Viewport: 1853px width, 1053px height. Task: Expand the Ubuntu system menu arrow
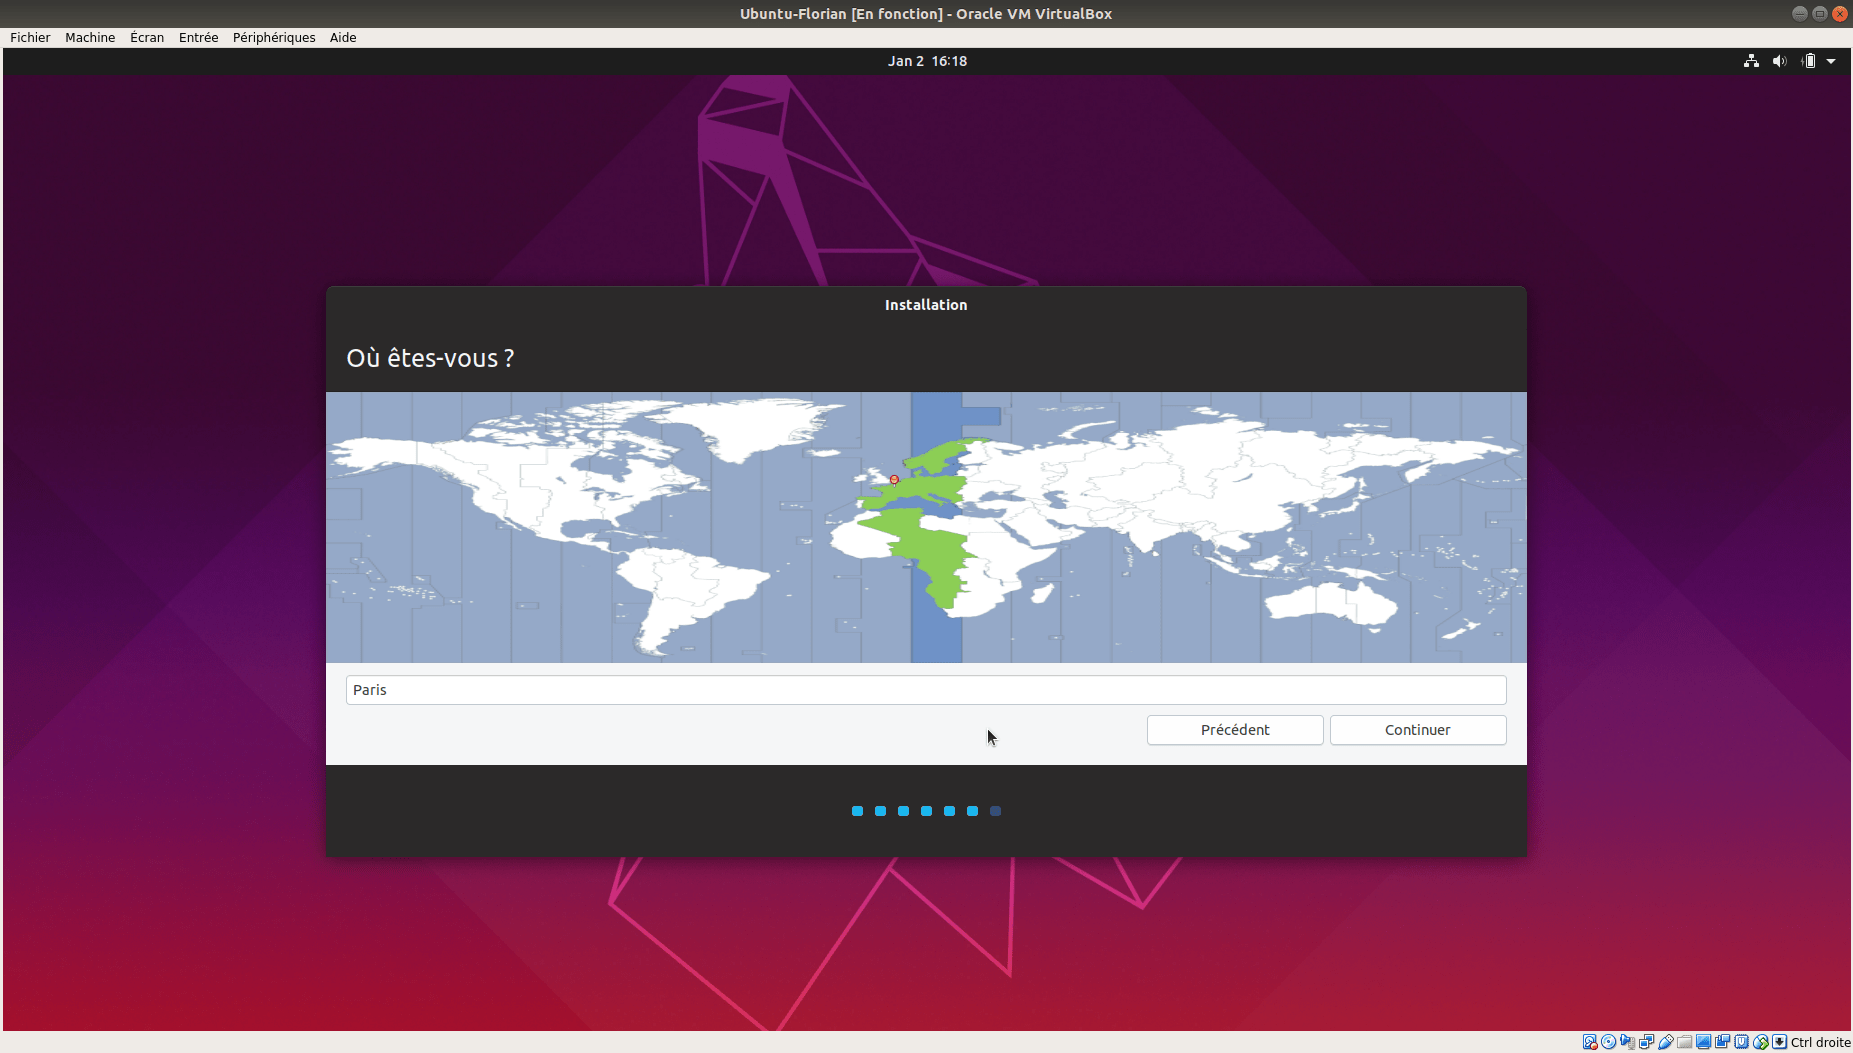1831,61
